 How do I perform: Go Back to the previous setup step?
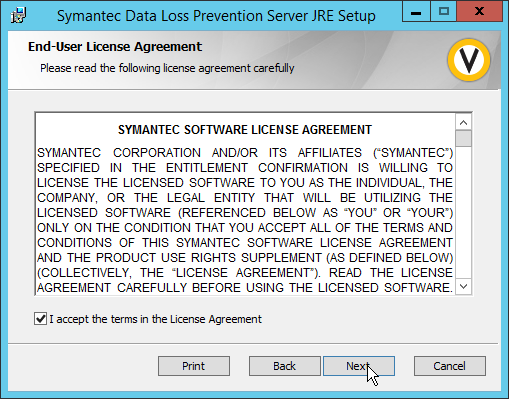pos(284,366)
